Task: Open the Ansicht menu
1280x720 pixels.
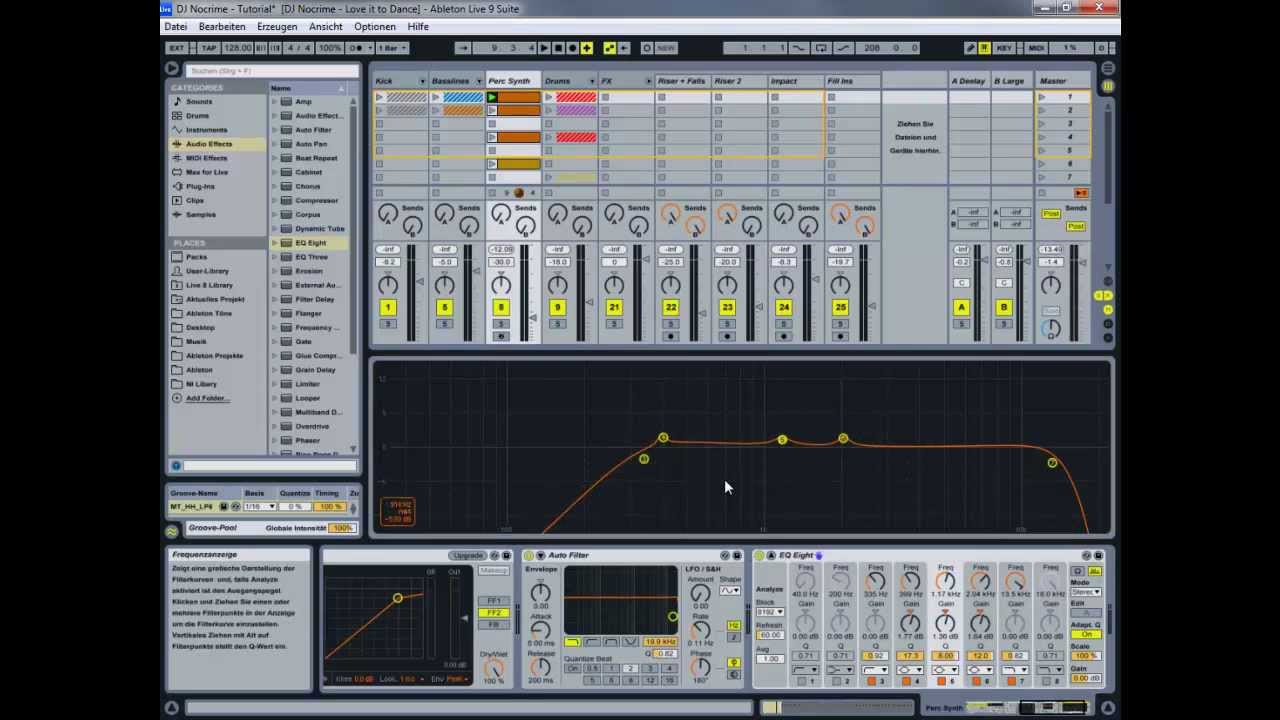Action: 326,27
